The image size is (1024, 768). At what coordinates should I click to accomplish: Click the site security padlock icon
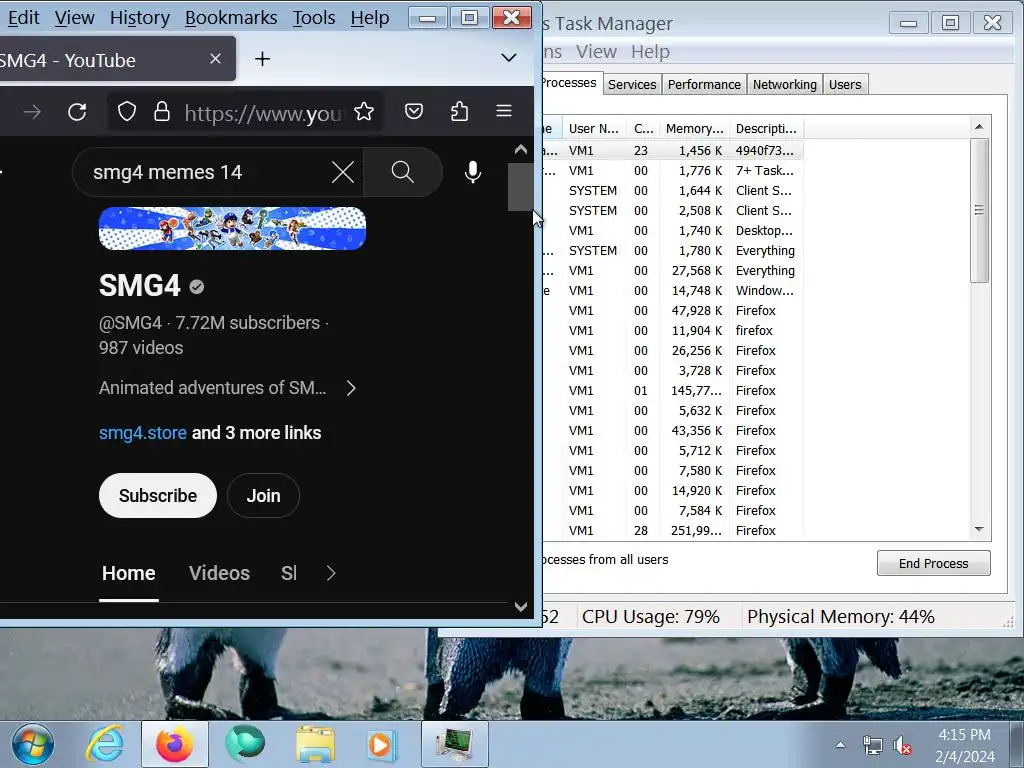pos(161,112)
